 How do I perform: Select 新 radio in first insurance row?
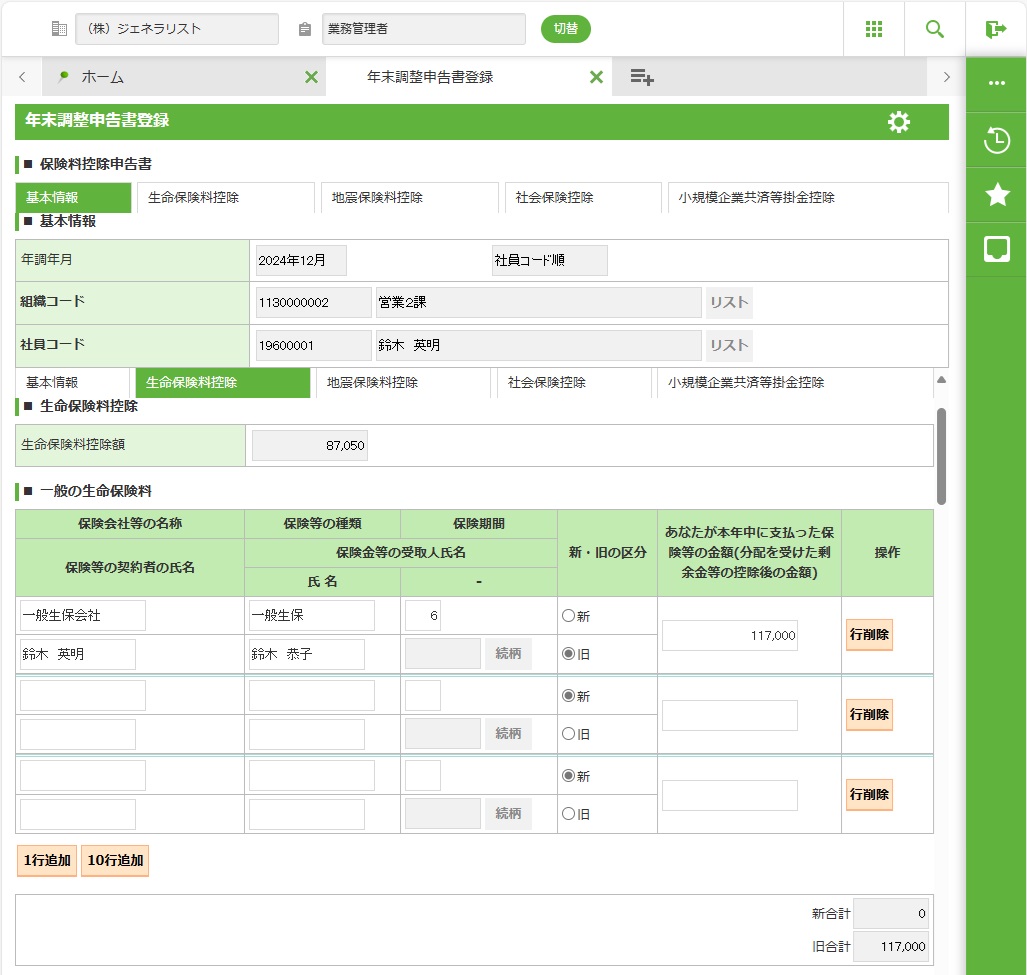coord(569,616)
